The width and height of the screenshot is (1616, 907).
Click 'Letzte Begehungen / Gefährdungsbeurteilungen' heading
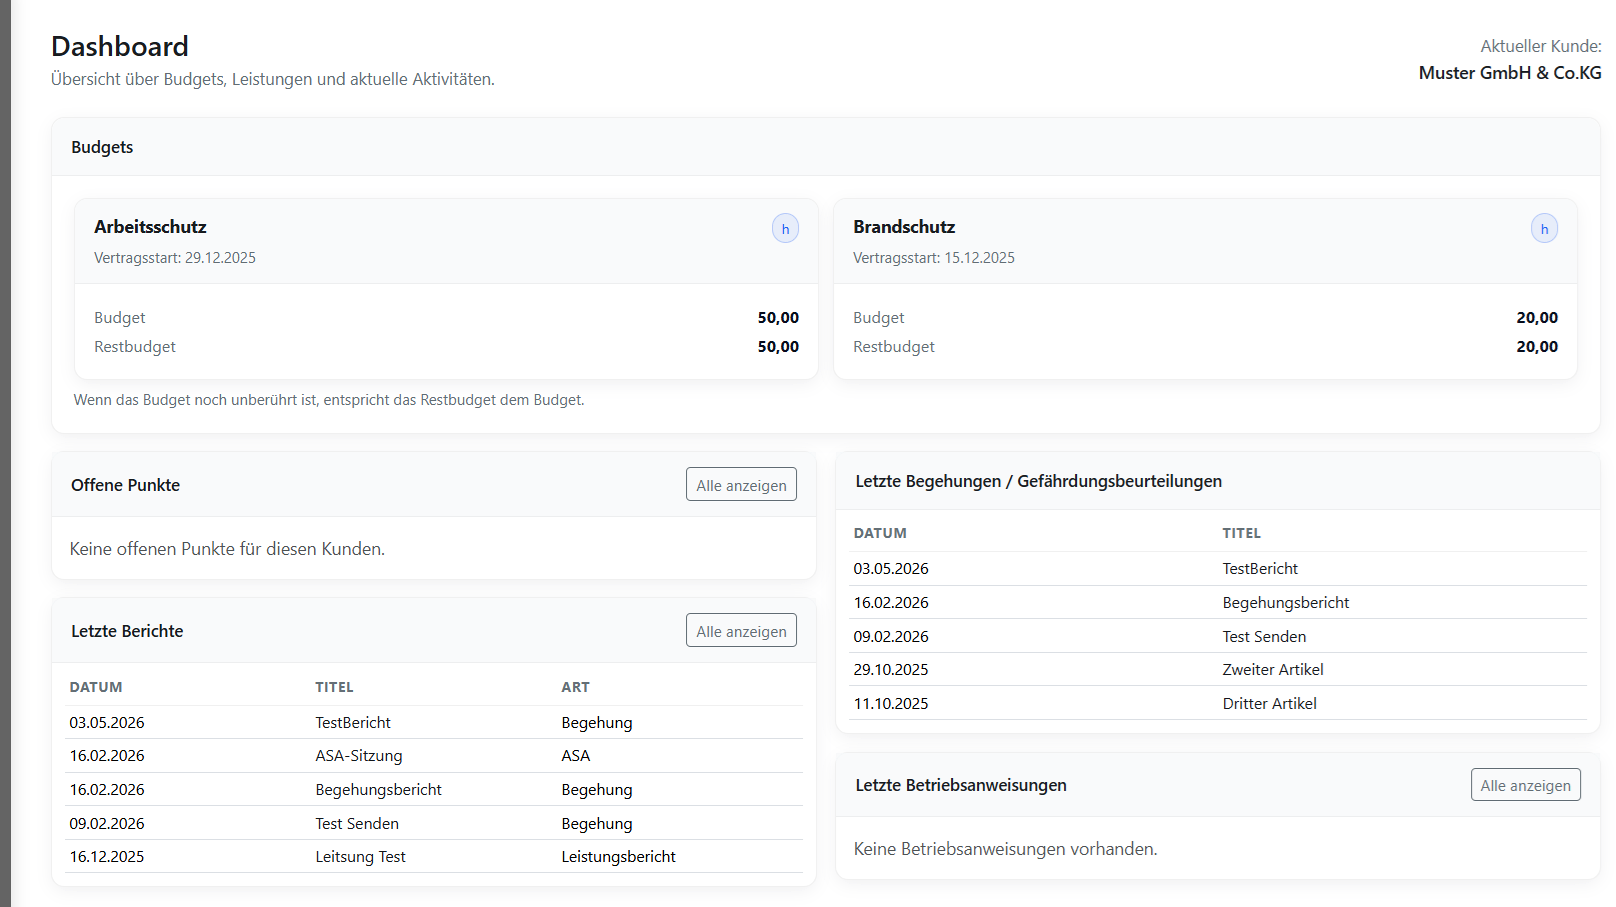pyautogui.click(x=1038, y=481)
